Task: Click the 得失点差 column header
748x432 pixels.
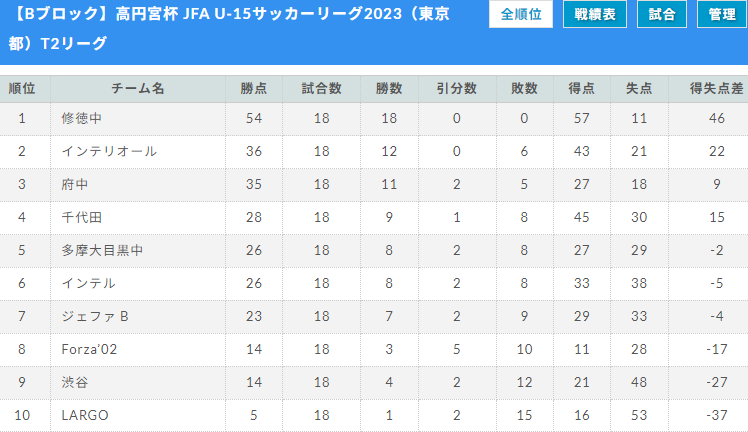Action: [716, 89]
